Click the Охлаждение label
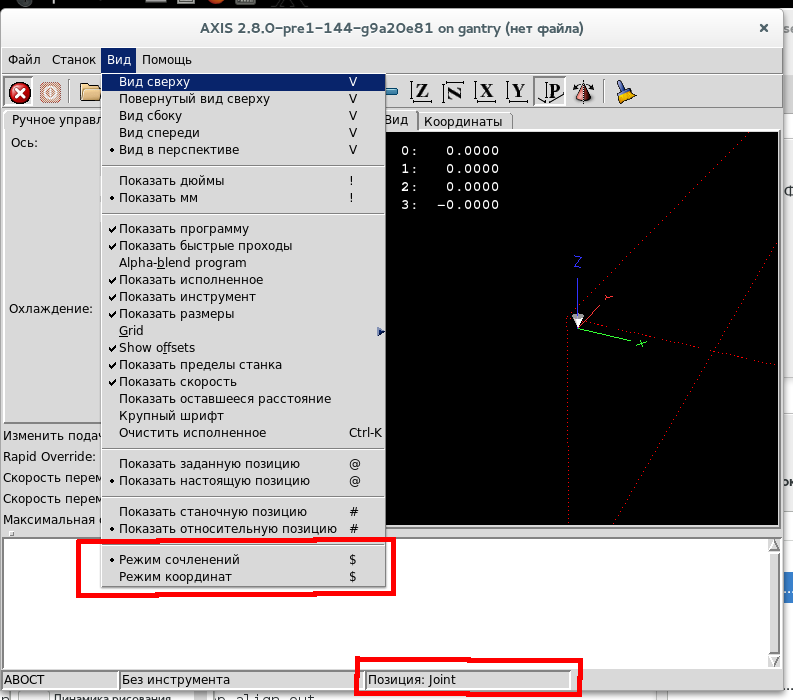 [x=51, y=309]
